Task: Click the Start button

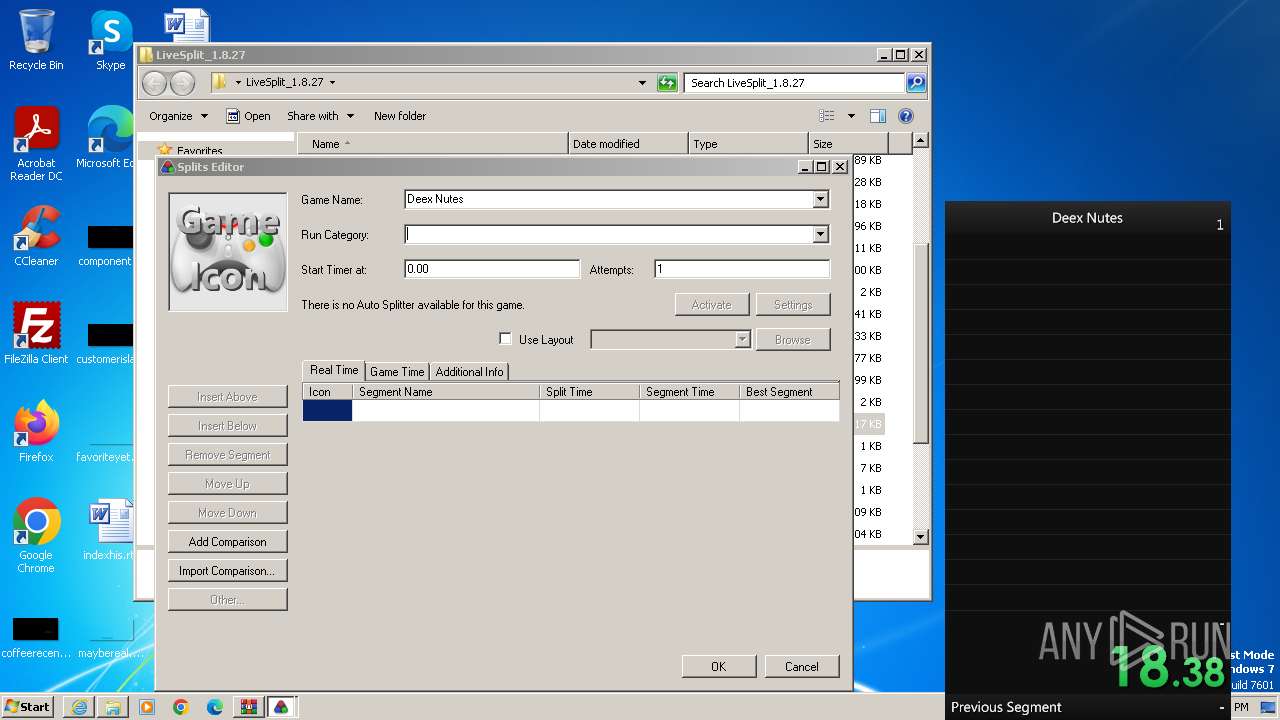Action: coord(28,707)
